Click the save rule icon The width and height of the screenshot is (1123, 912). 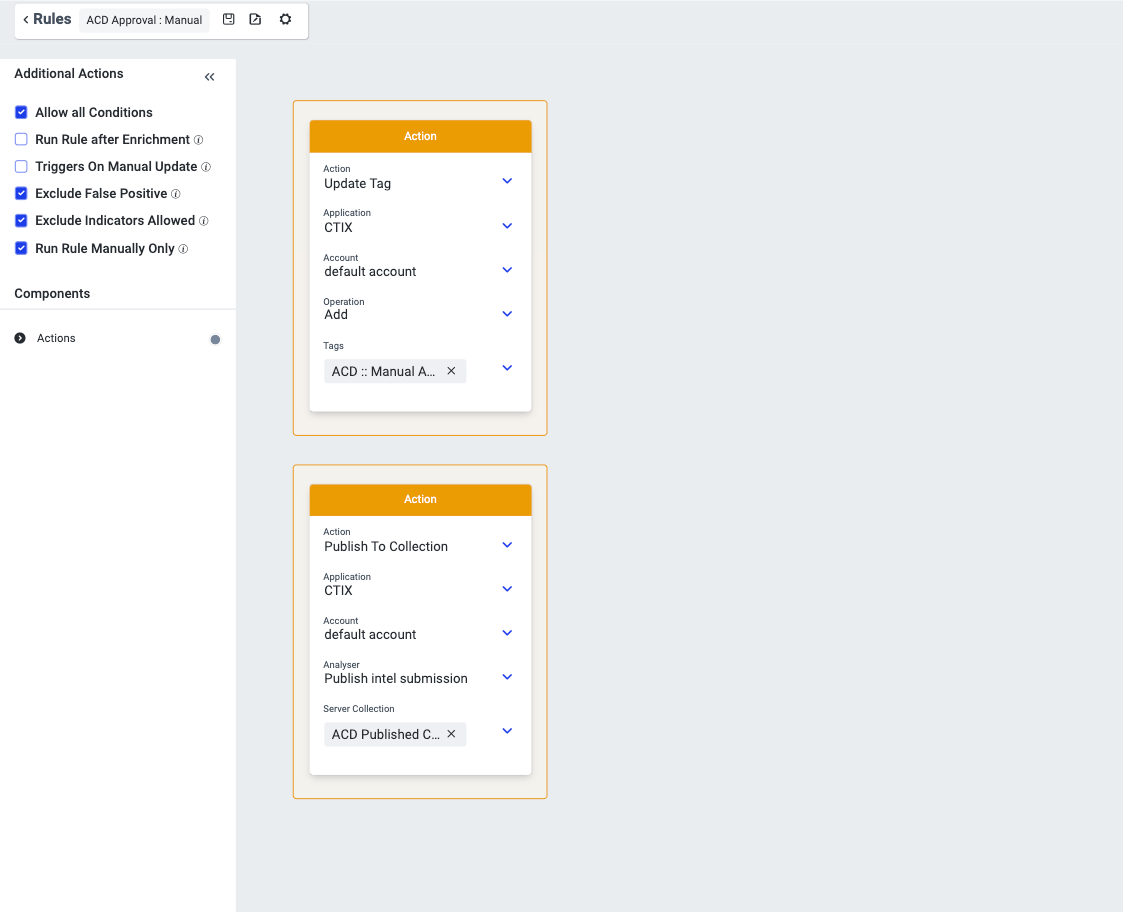coord(228,20)
